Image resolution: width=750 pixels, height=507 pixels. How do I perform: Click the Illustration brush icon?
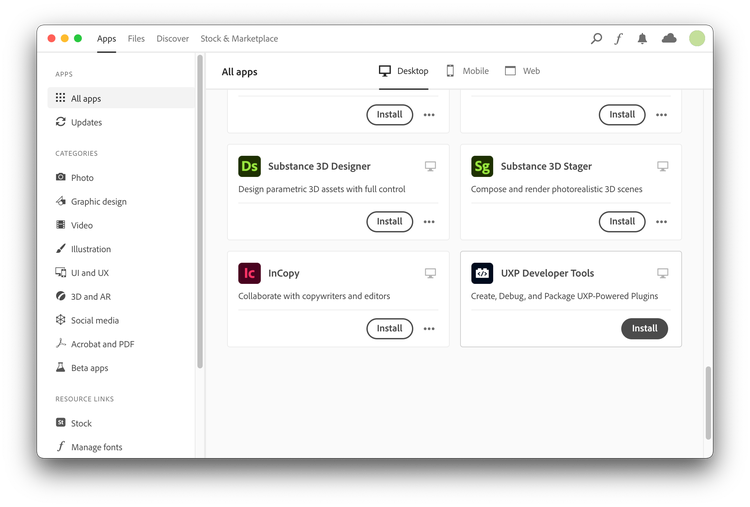point(60,248)
